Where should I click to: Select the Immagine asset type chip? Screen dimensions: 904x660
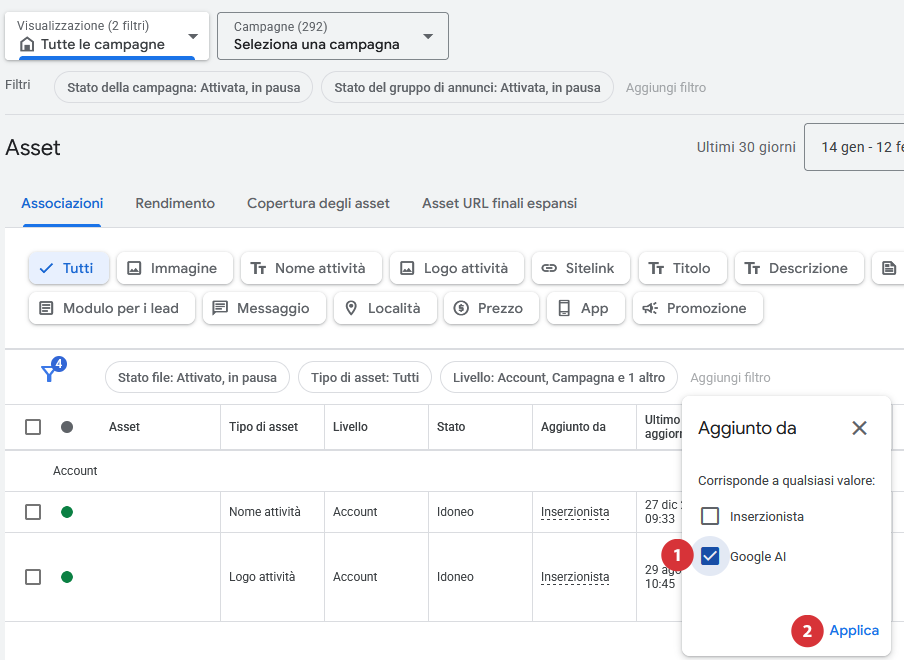[174, 268]
